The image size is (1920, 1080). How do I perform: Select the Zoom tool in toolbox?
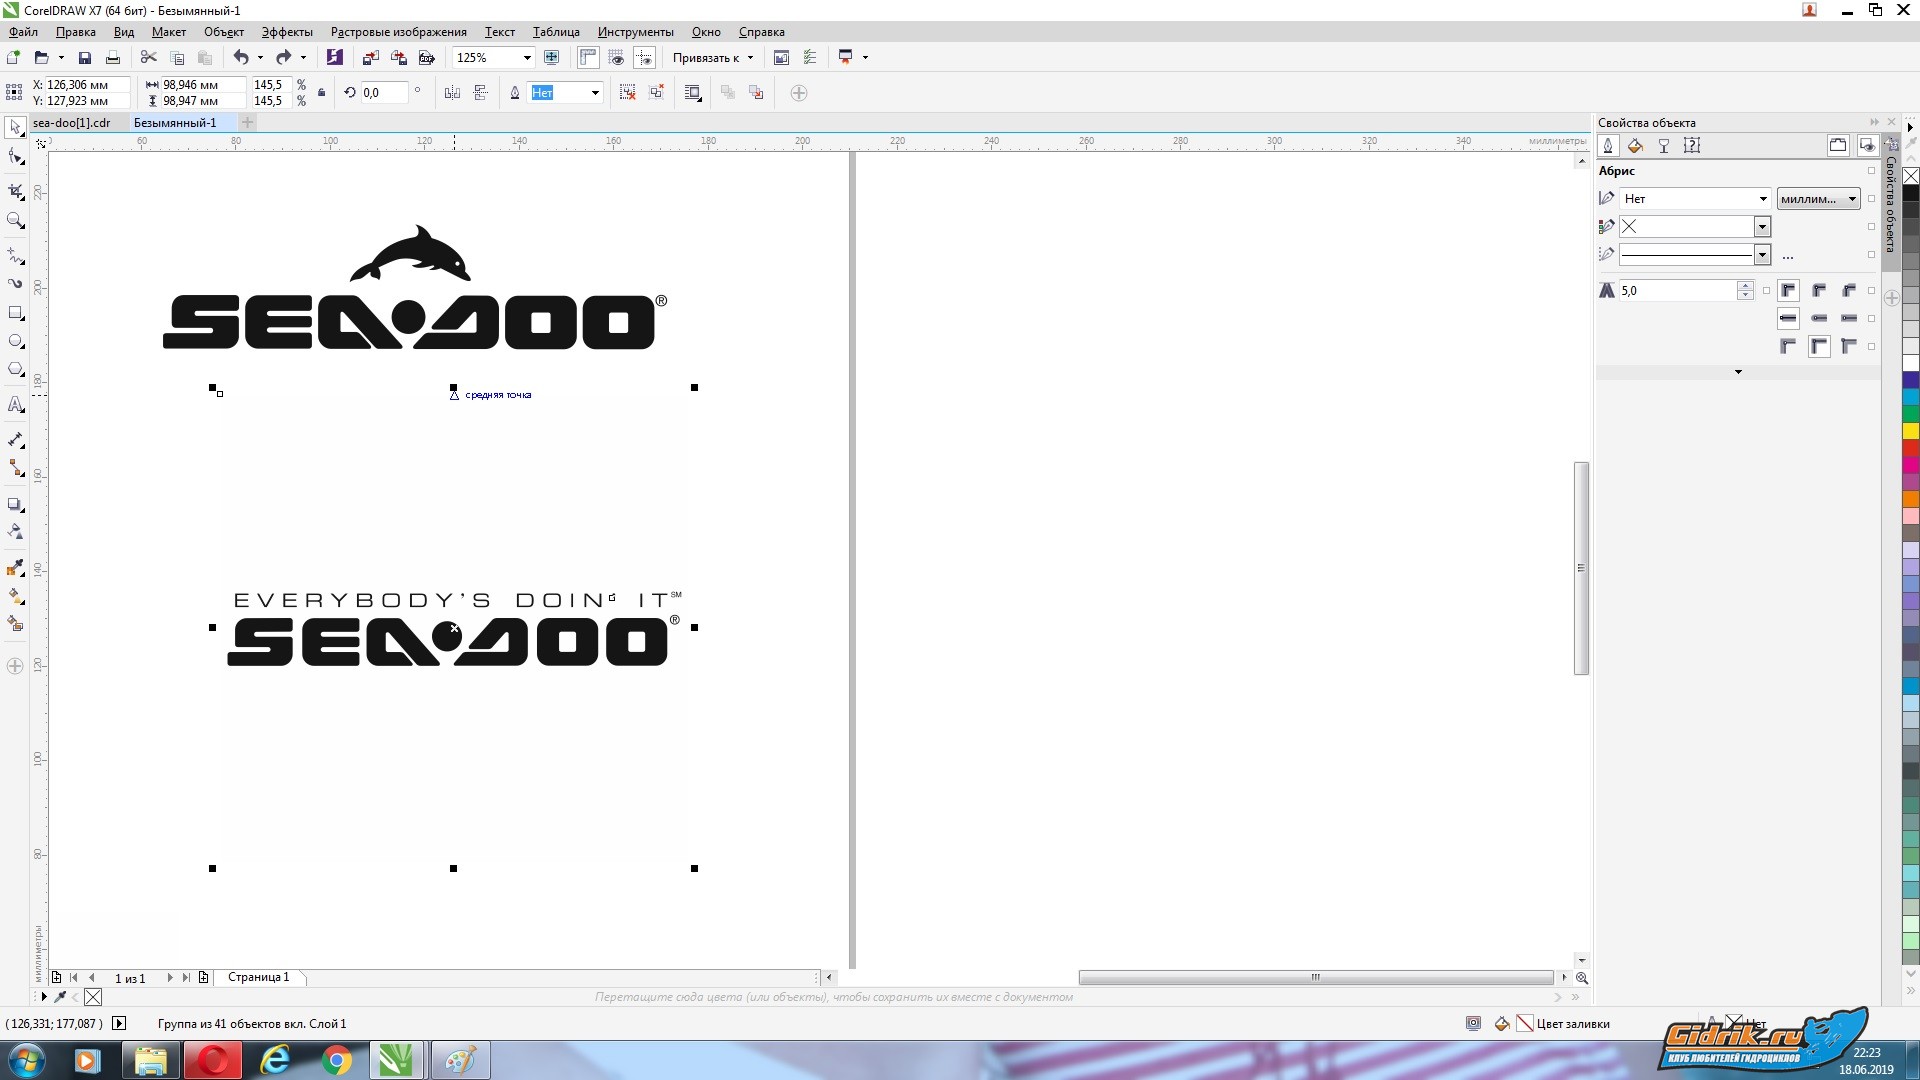coord(16,221)
